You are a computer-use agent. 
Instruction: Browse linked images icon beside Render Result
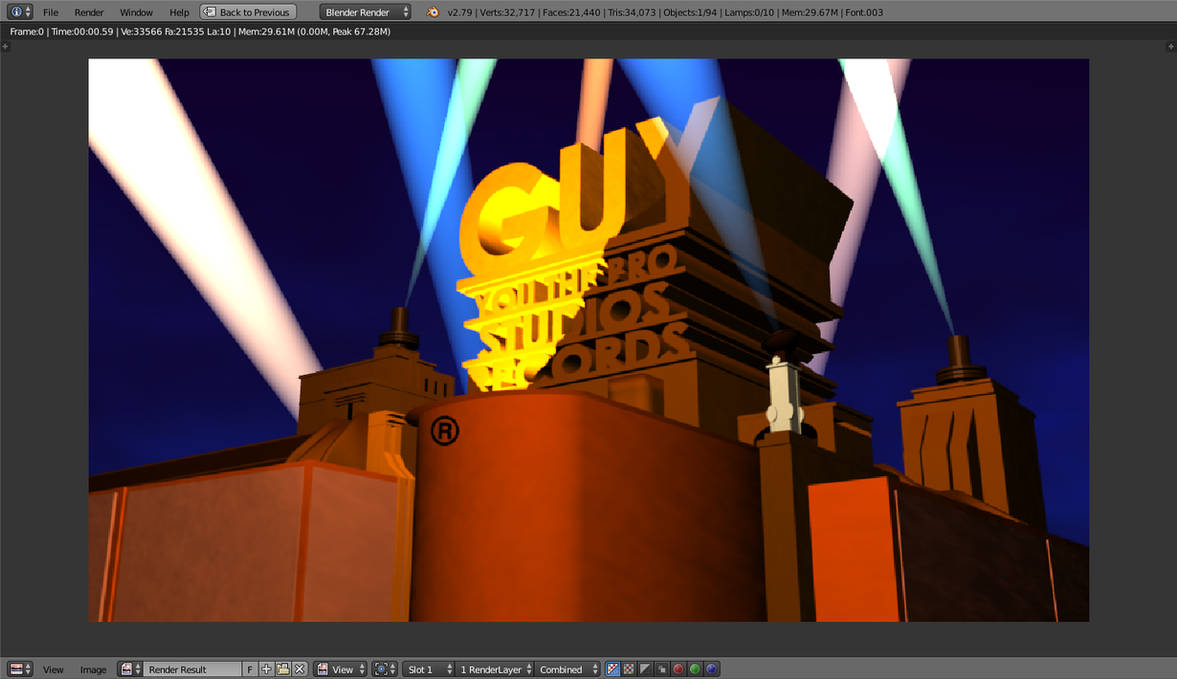(x=131, y=669)
